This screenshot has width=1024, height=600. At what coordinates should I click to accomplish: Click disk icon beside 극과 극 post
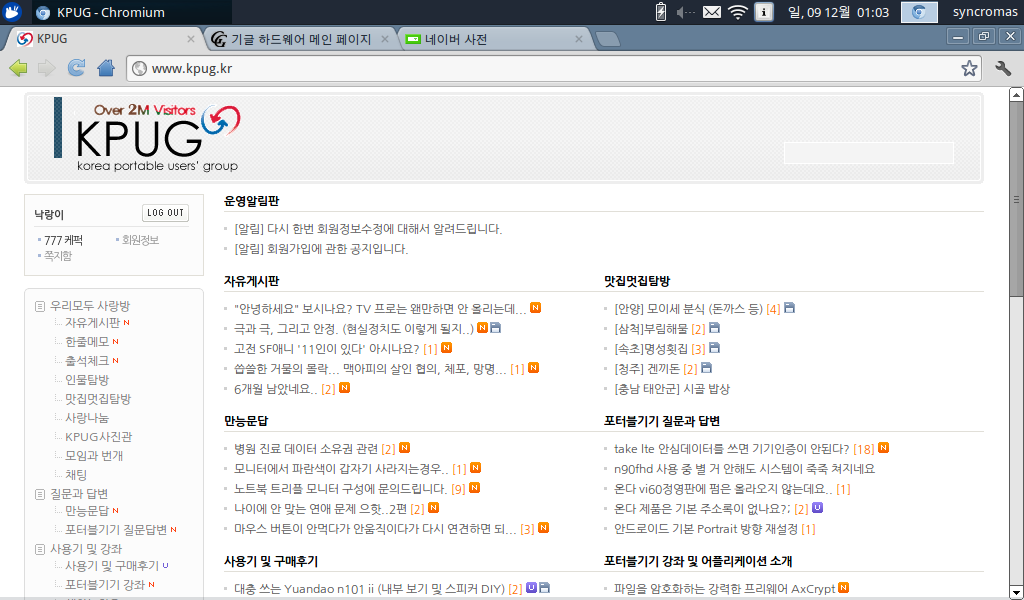(496, 328)
